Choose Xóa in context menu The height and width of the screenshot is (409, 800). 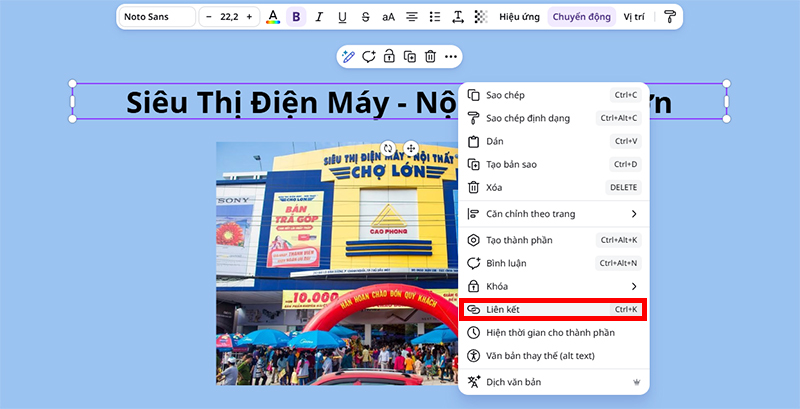click(554, 188)
